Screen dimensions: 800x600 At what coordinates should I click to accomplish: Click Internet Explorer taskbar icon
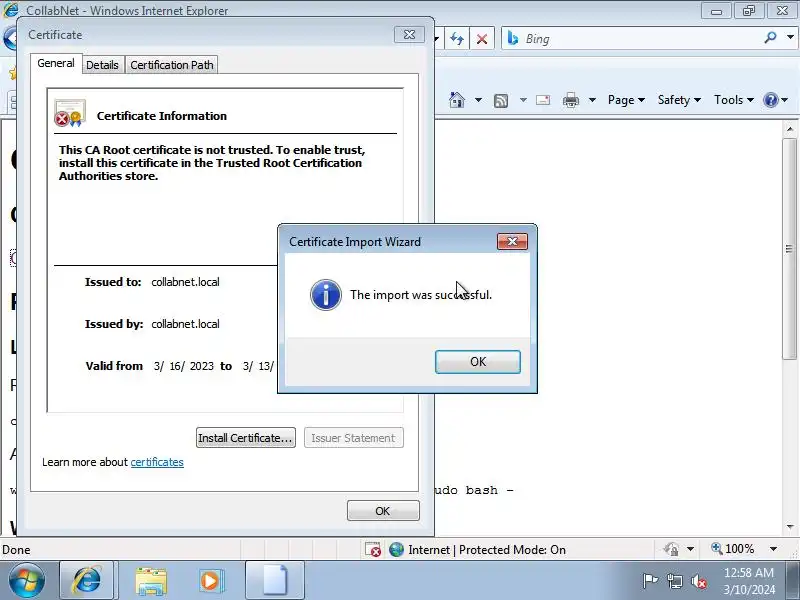[x=87, y=581]
